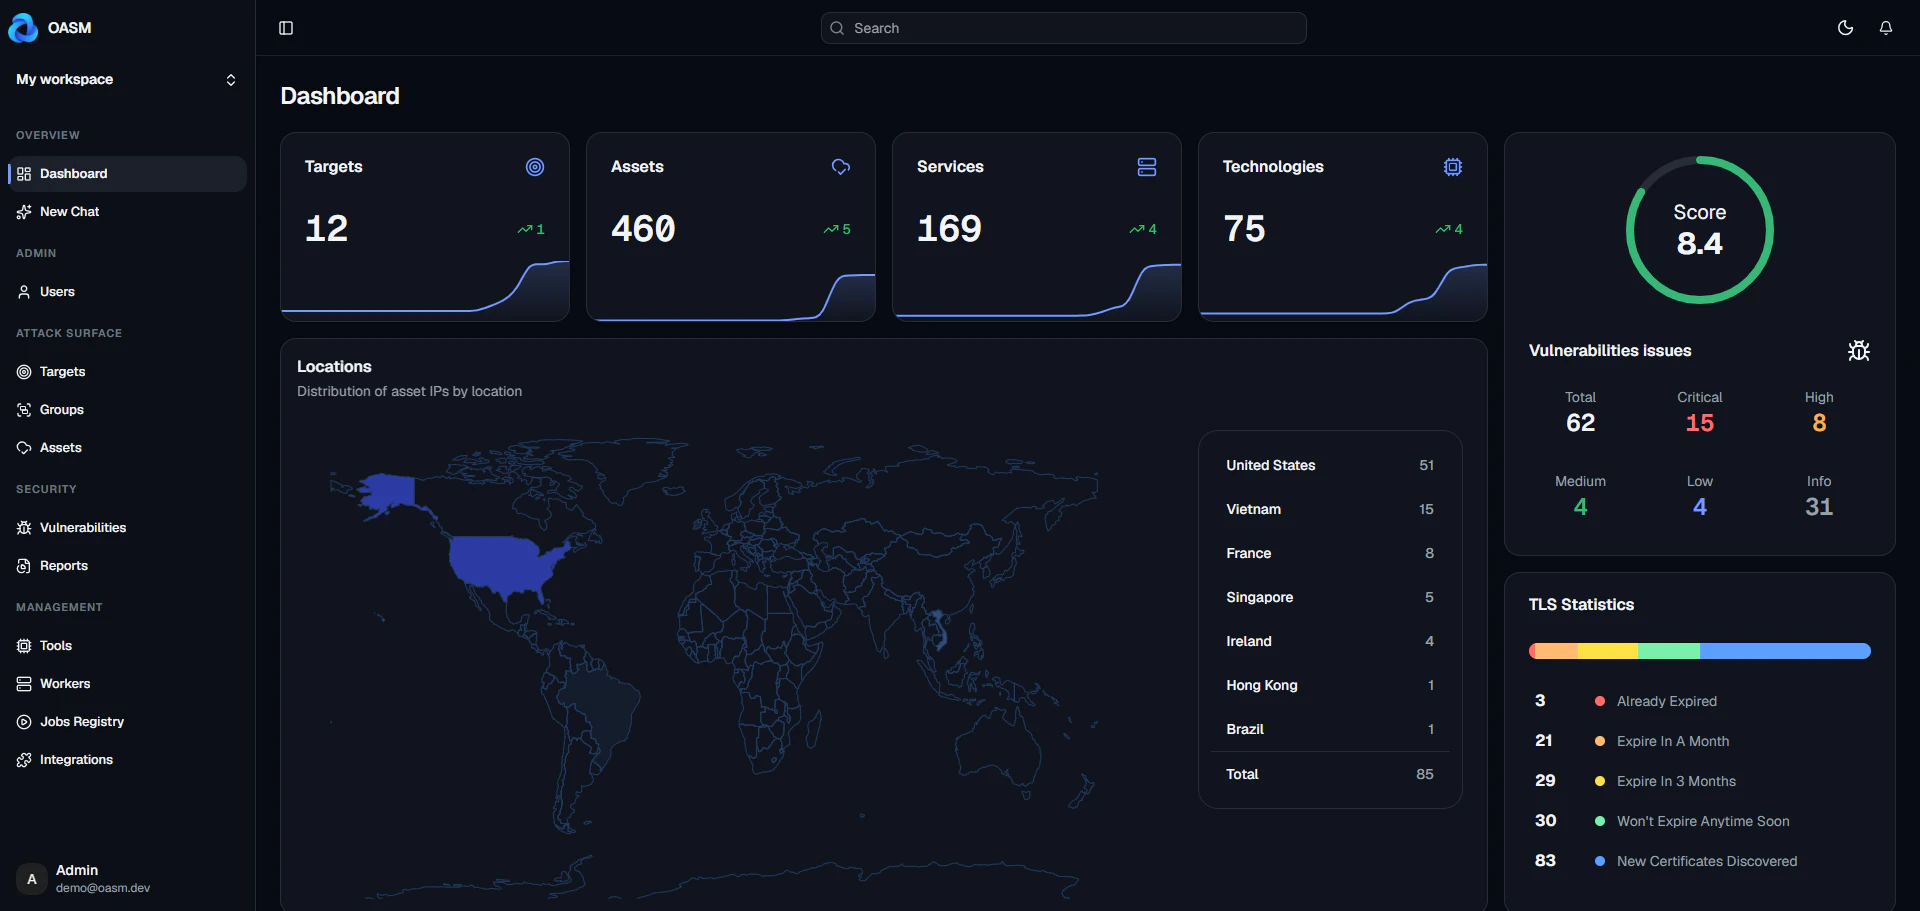Open Workers under Management

127,684
